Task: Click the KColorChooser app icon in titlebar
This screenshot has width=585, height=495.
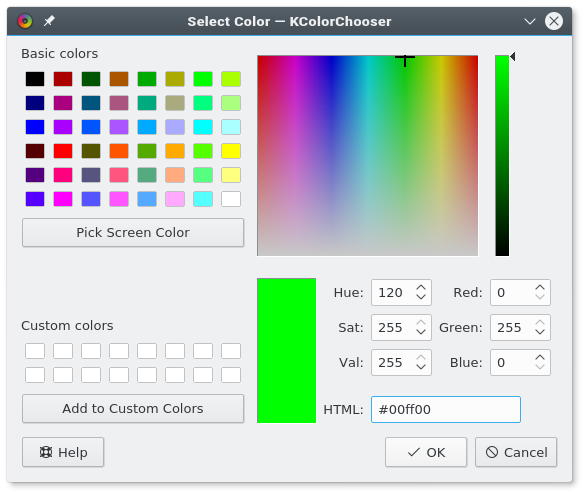Action: [25, 21]
